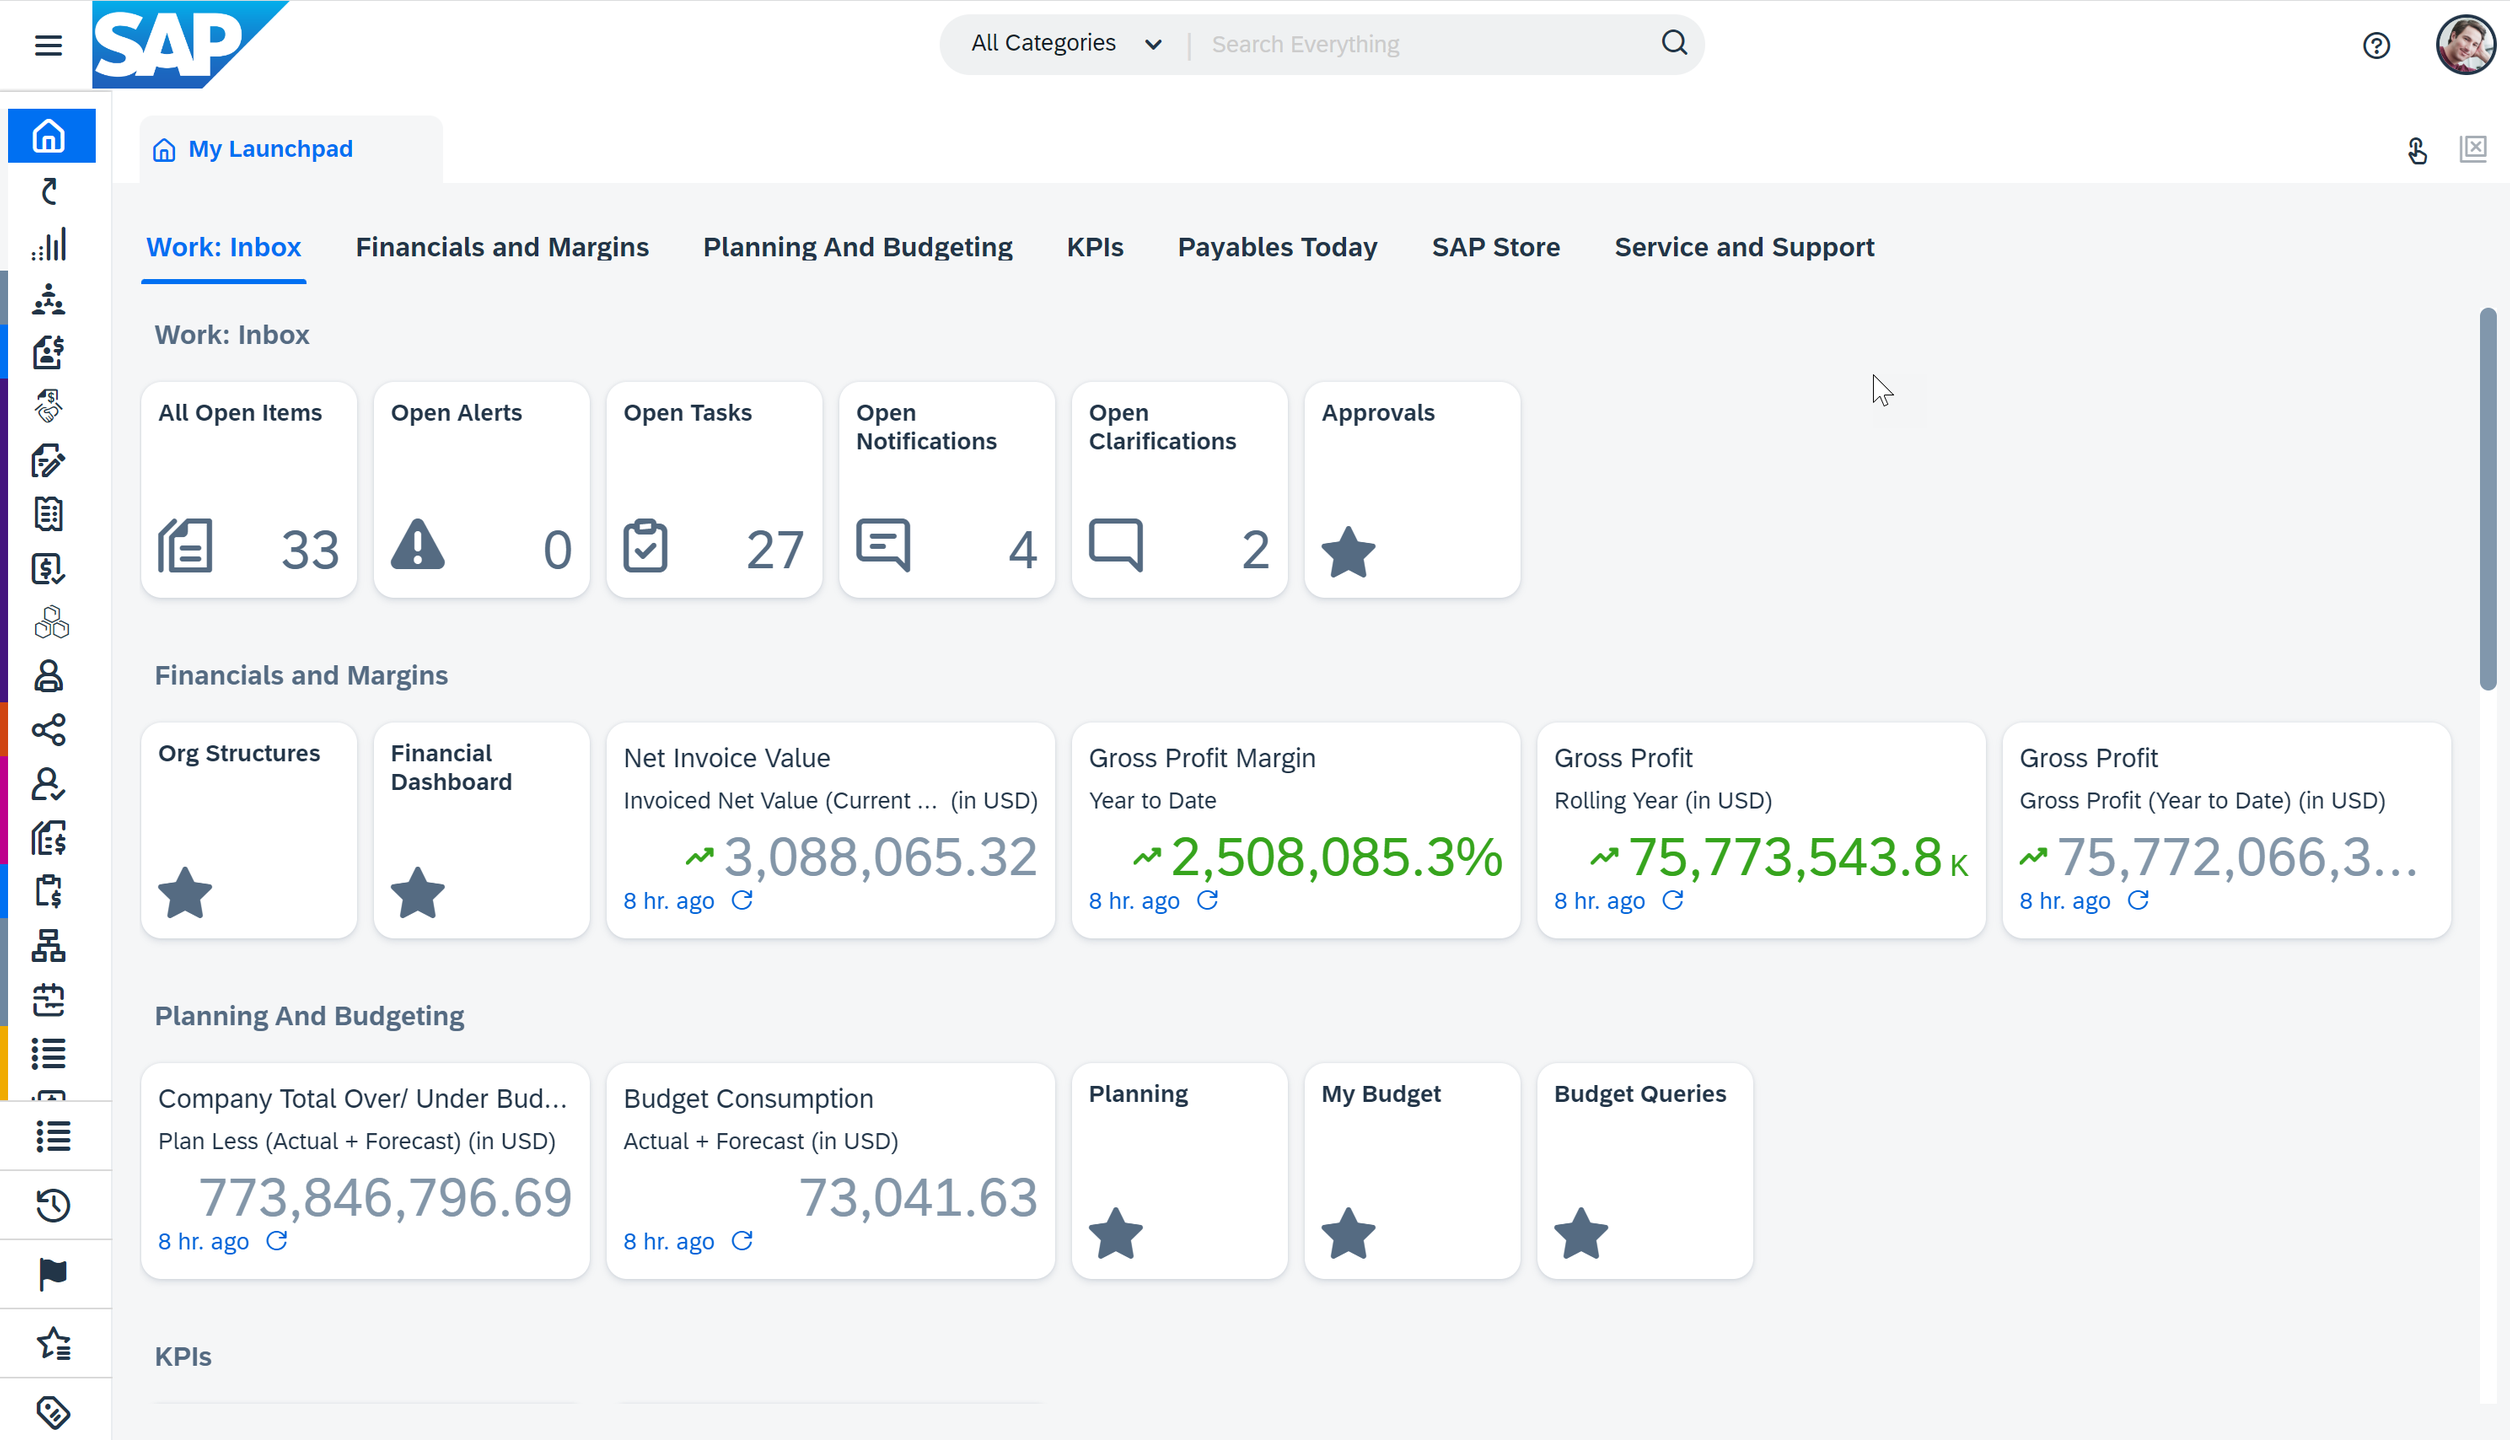The image size is (2510, 1440).
Task: Click the vertical page scrollbar
Action: (2487, 500)
